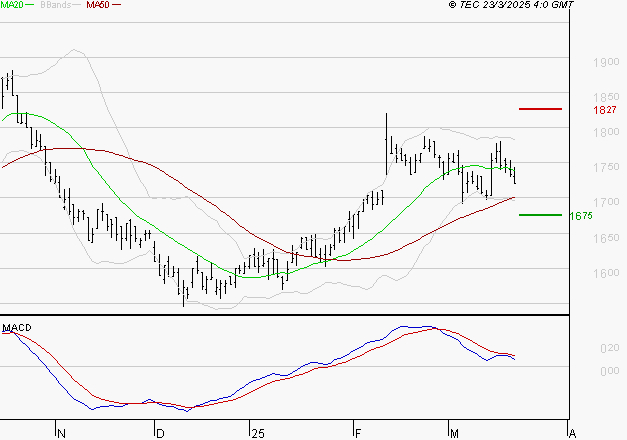Click the green MA20 legend line swatch
The image size is (627, 440).
tap(30, 5)
